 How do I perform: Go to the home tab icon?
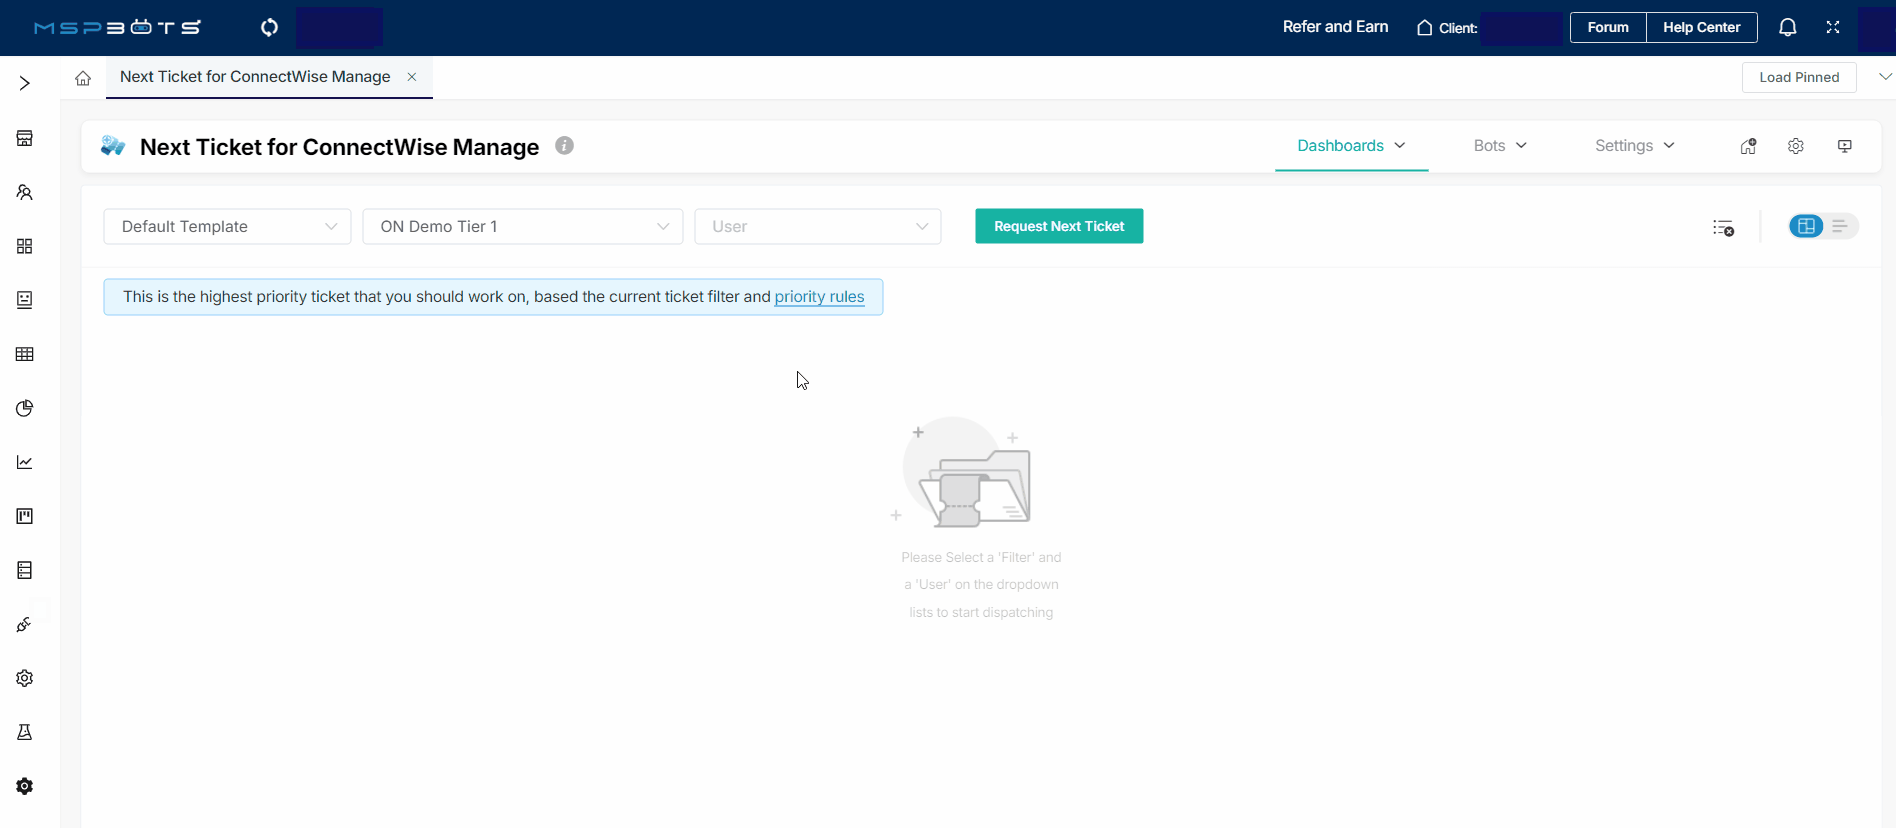click(83, 78)
